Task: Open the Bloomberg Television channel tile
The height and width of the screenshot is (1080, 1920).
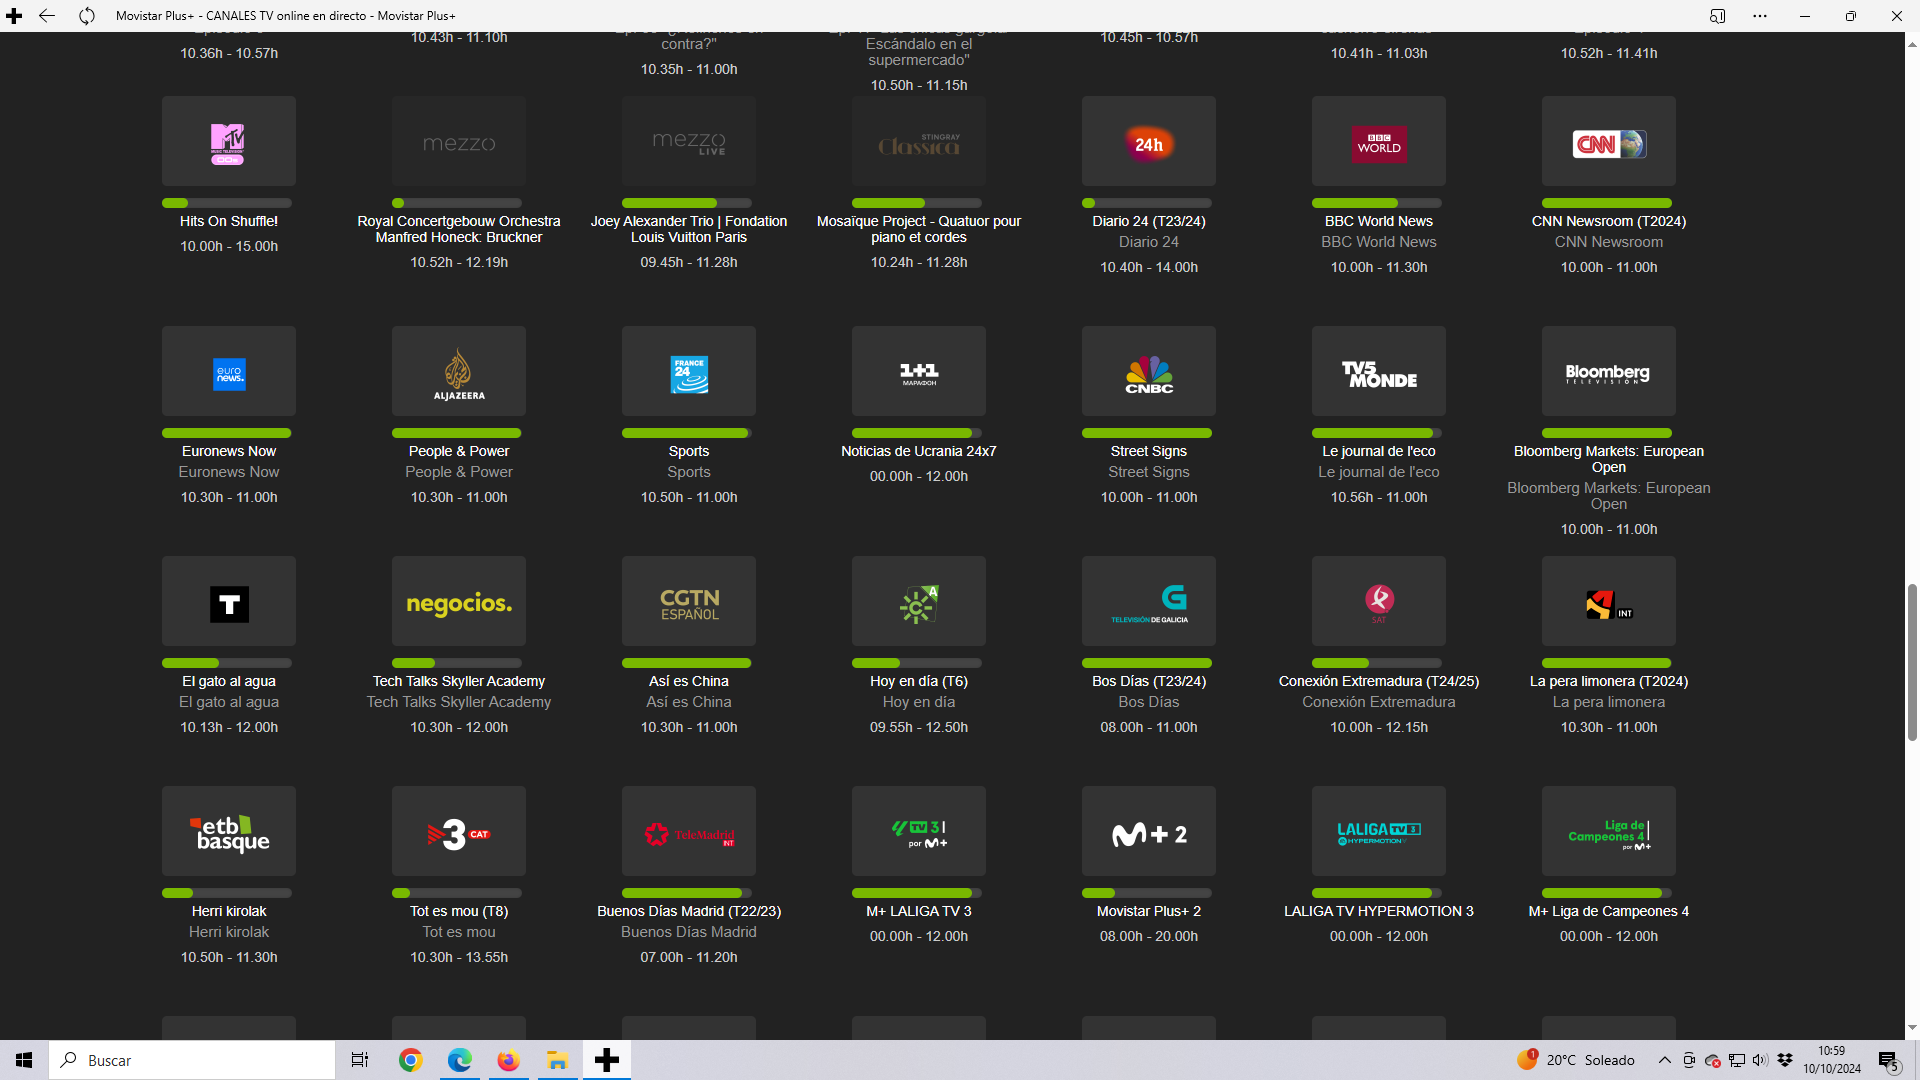Action: coord(1609,371)
